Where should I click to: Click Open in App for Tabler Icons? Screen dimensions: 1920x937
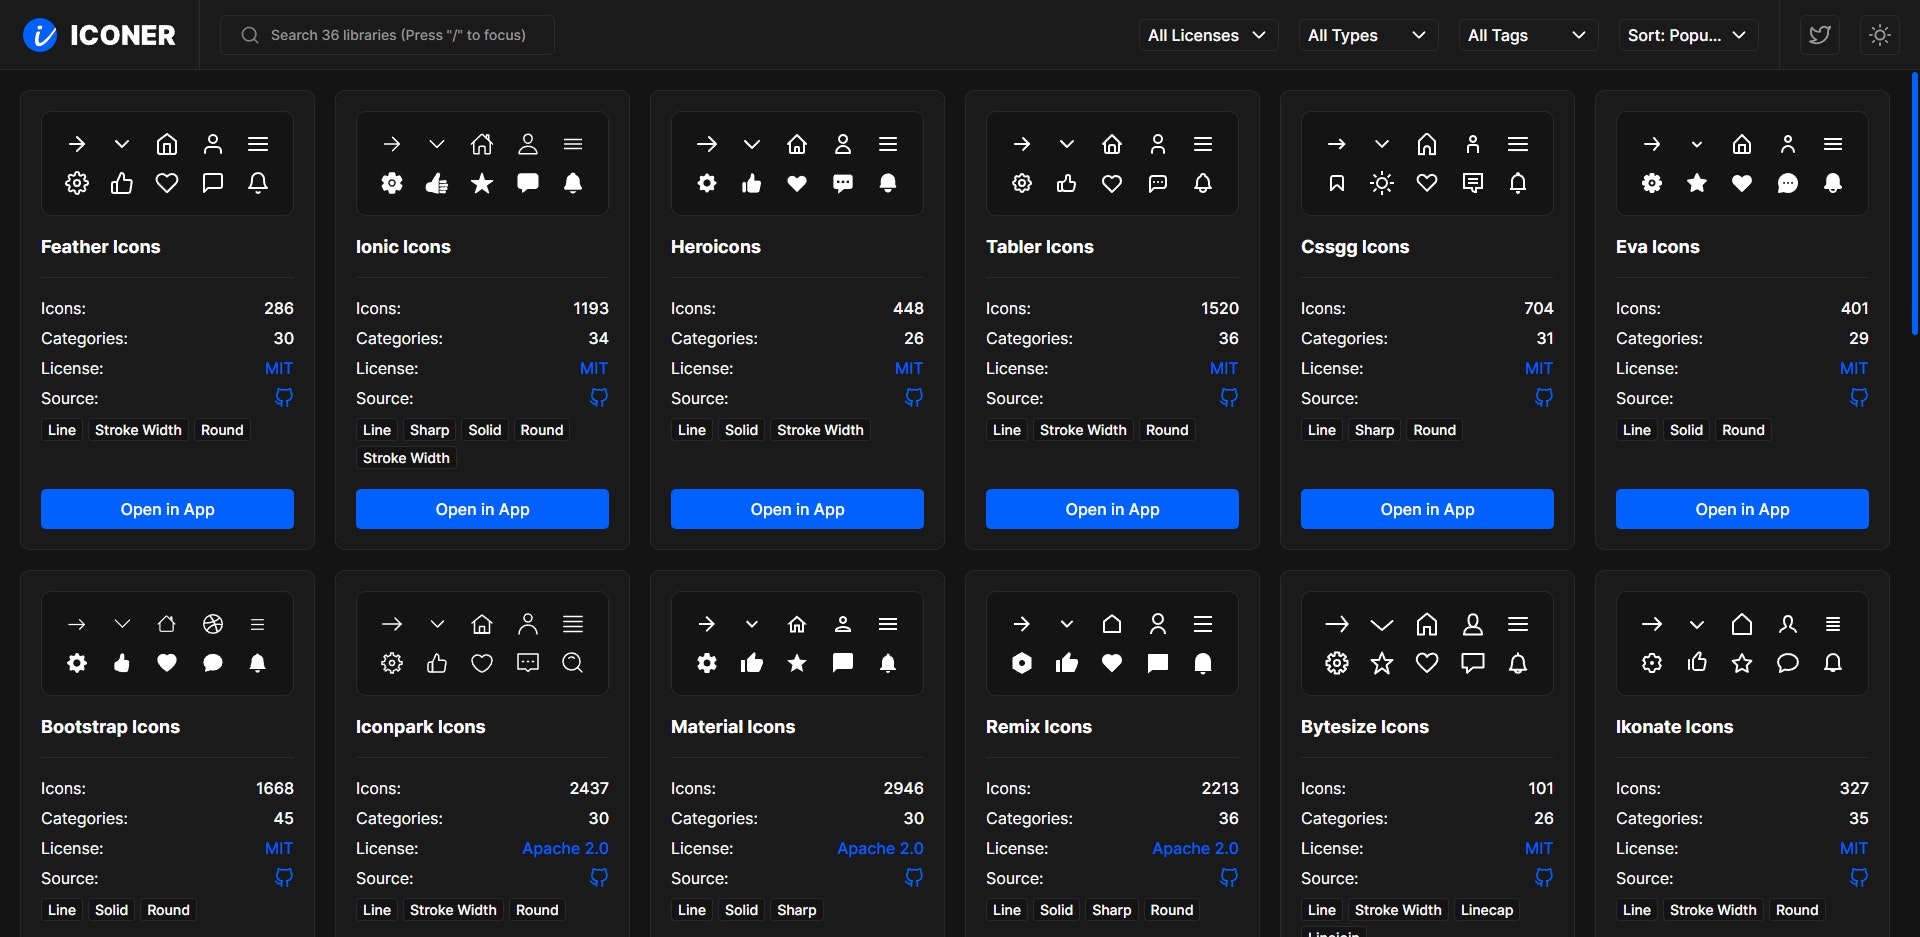(x=1112, y=509)
